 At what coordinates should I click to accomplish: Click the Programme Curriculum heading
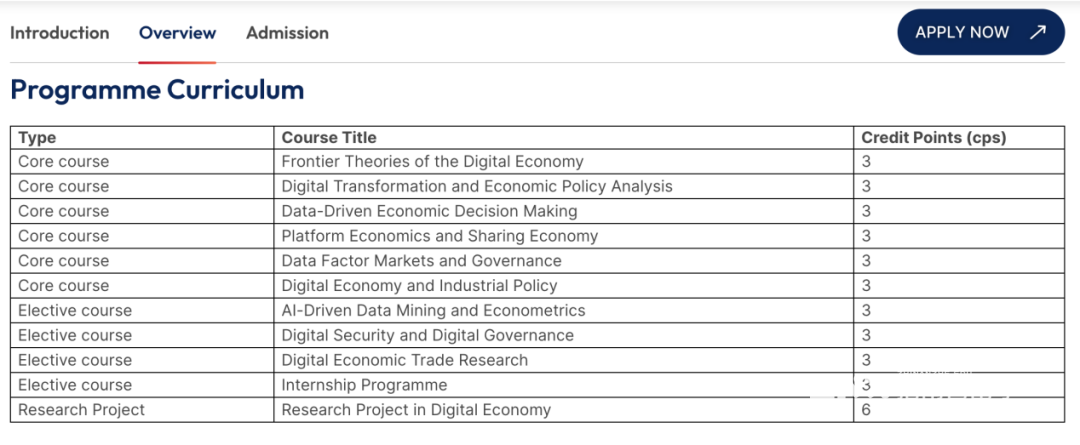pos(157,90)
